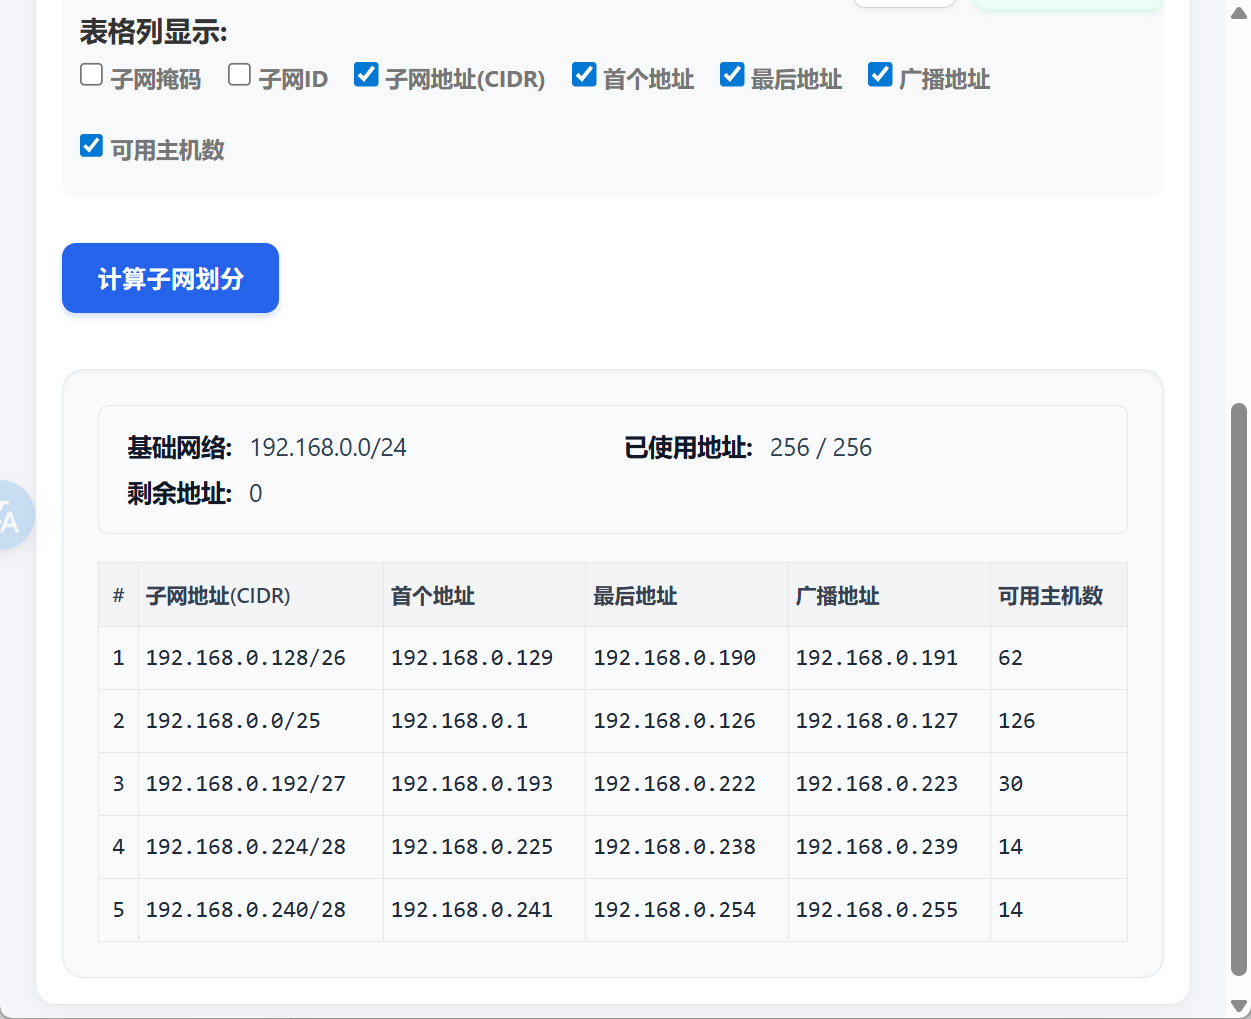Viewport: 1251px width, 1019px height.
Task: Uncheck the 子网地址(CIDR) checkbox
Action: click(366, 75)
